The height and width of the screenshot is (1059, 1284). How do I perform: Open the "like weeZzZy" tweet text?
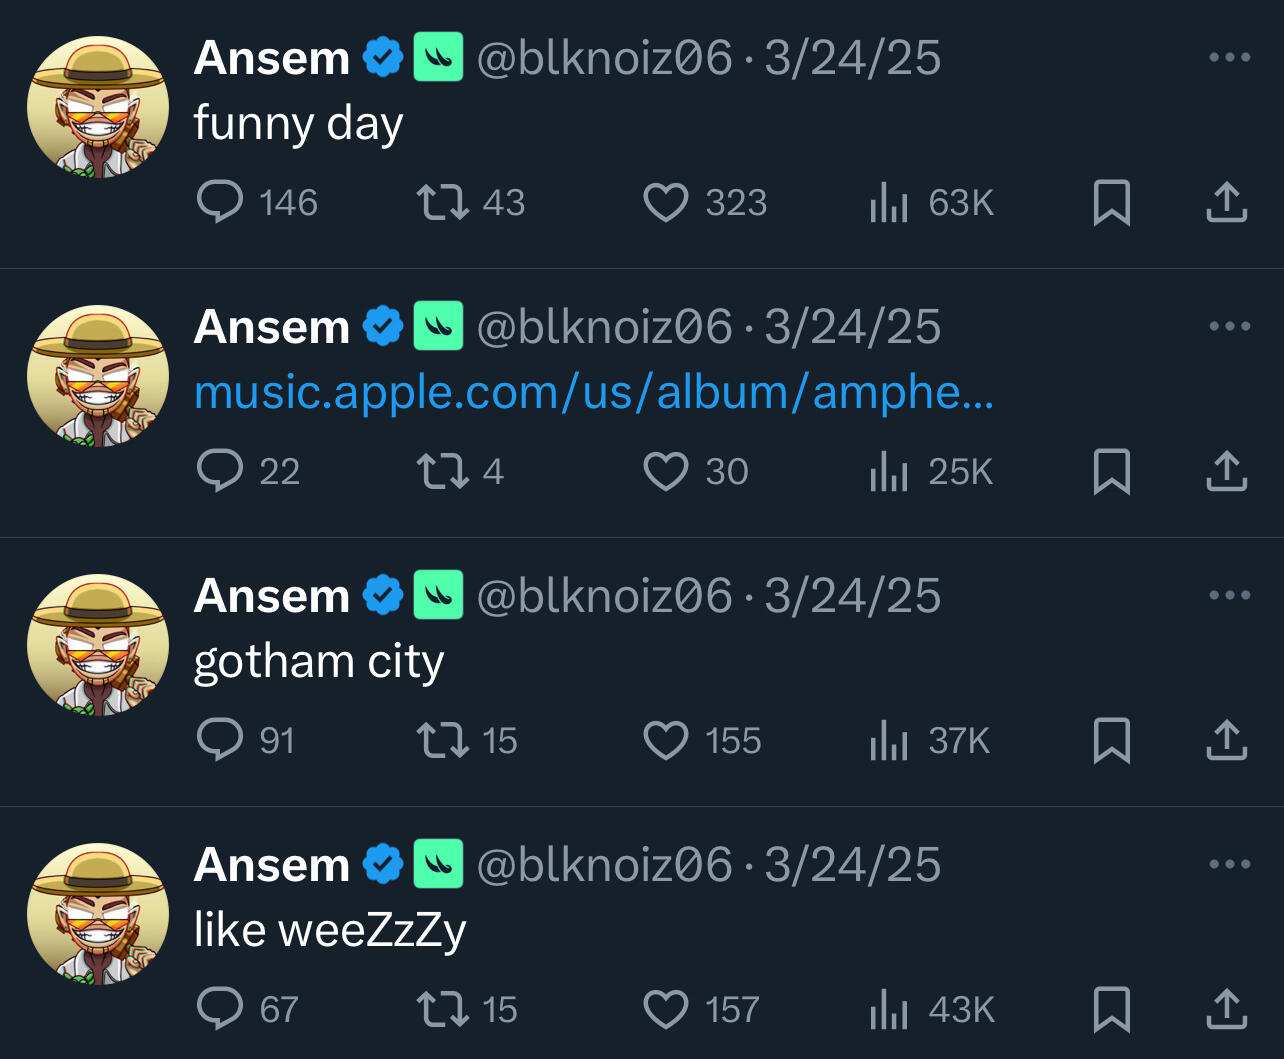[330, 930]
